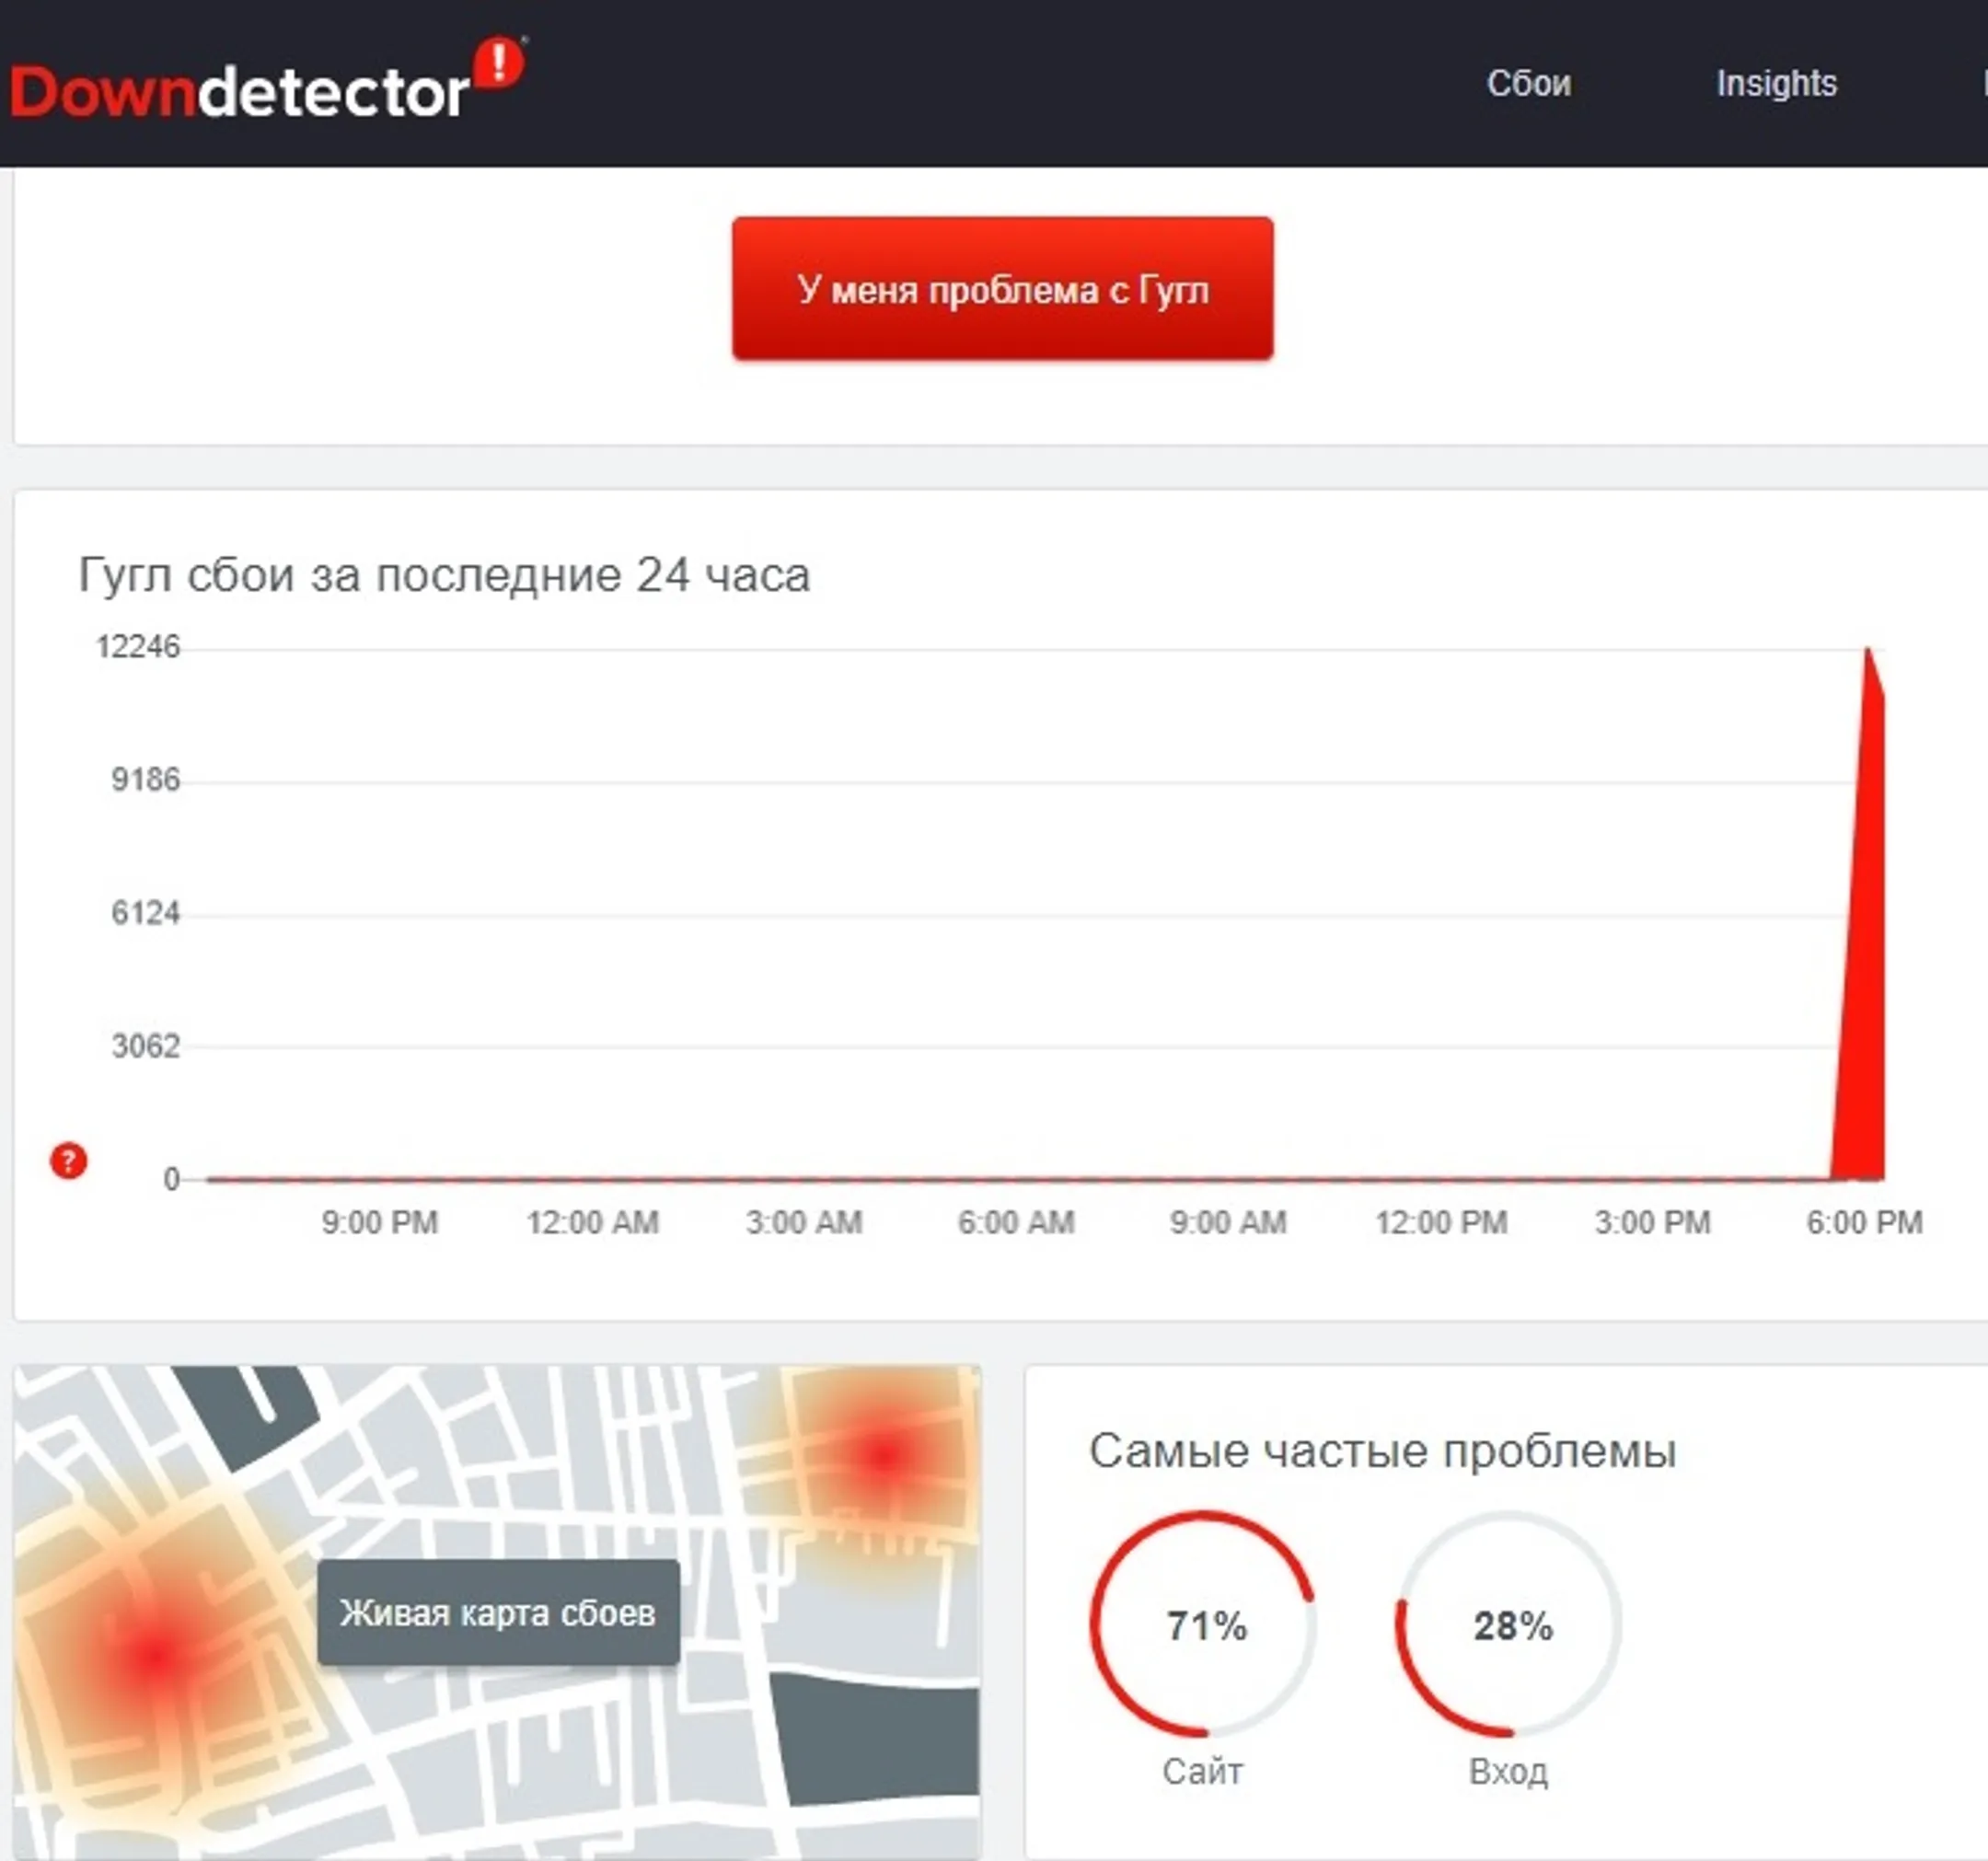Click the Downdetector logo
The width and height of the screenshot is (1988, 1861).
268,80
